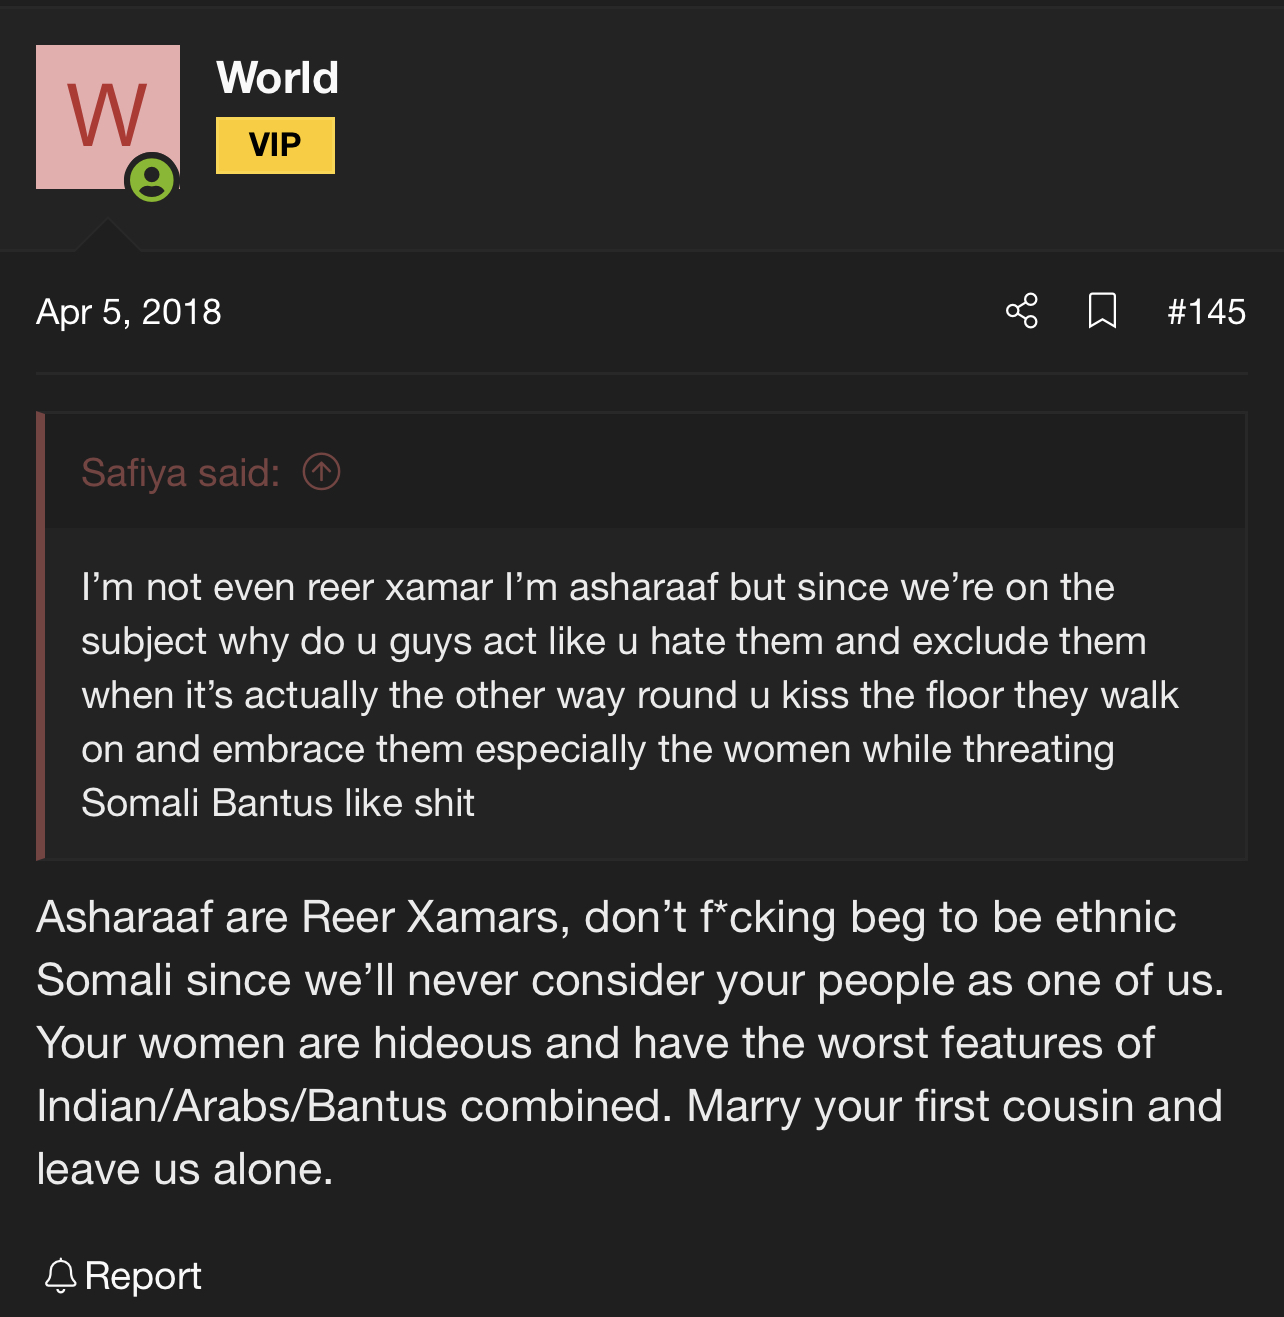Click the bell icon next to Report
The height and width of the screenshot is (1317, 1284).
point(60,1276)
